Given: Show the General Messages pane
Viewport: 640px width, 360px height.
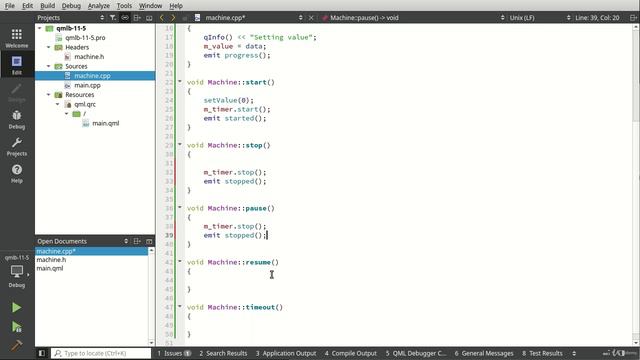Looking at the screenshot, I should coord(484,353).
